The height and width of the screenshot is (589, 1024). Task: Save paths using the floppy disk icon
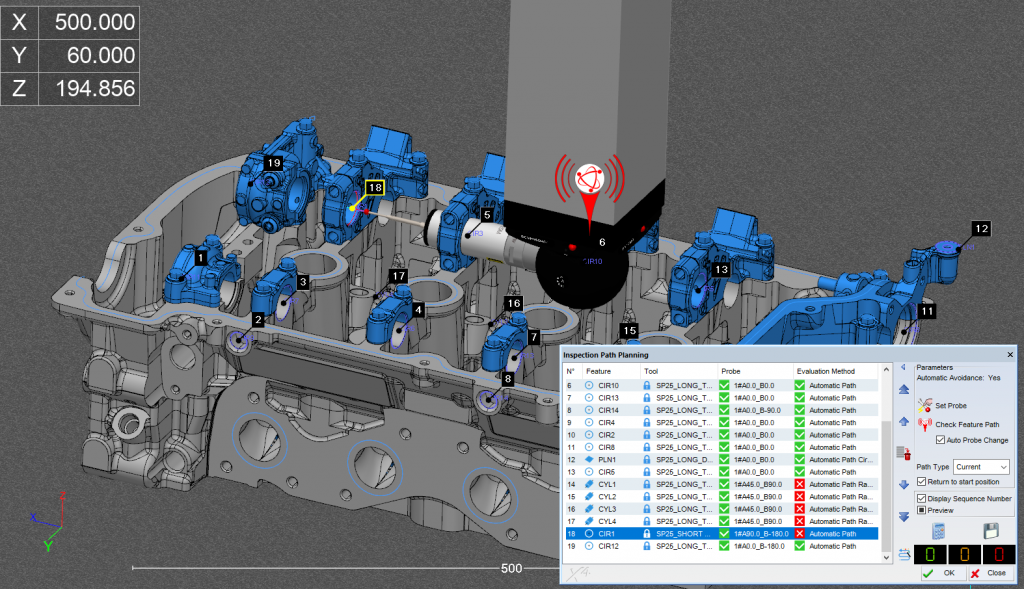(990, 531)
